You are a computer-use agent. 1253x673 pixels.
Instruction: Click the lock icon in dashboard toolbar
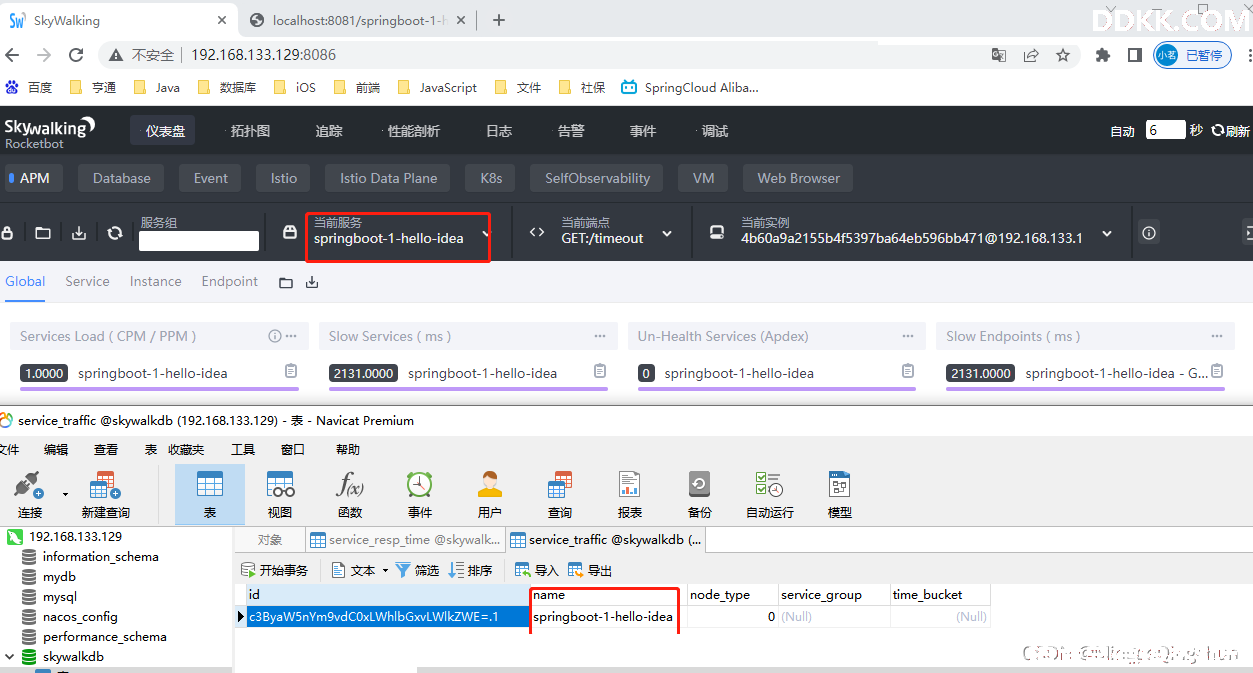point(7,233)
